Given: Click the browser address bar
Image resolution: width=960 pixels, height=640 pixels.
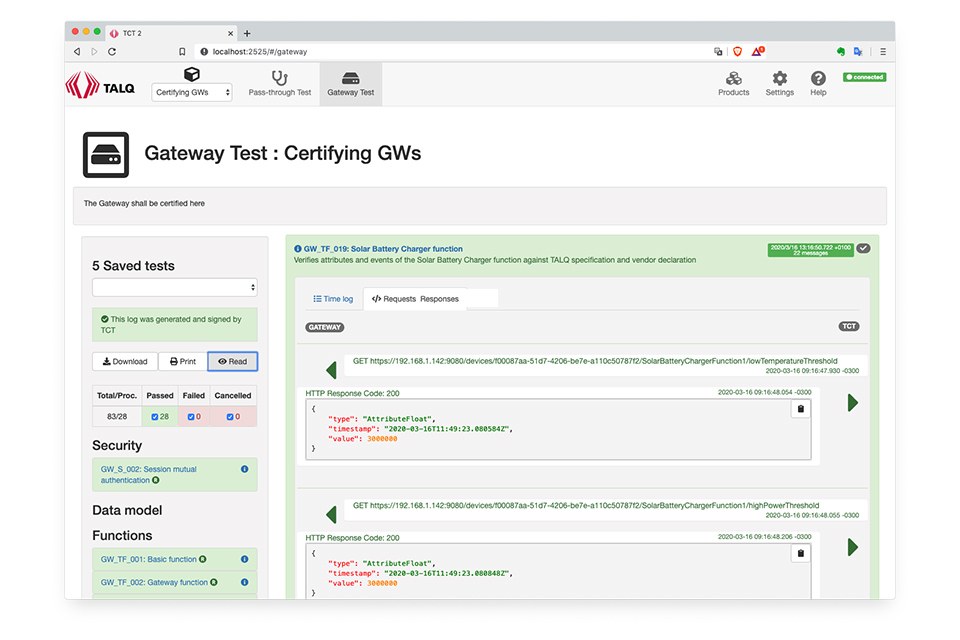Looking at the screenshot, I should click(450, 51).
